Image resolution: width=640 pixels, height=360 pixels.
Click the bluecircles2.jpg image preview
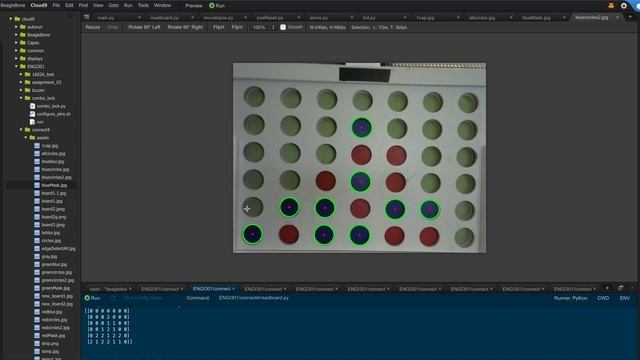pyautogui.click(x=359, y=158)
